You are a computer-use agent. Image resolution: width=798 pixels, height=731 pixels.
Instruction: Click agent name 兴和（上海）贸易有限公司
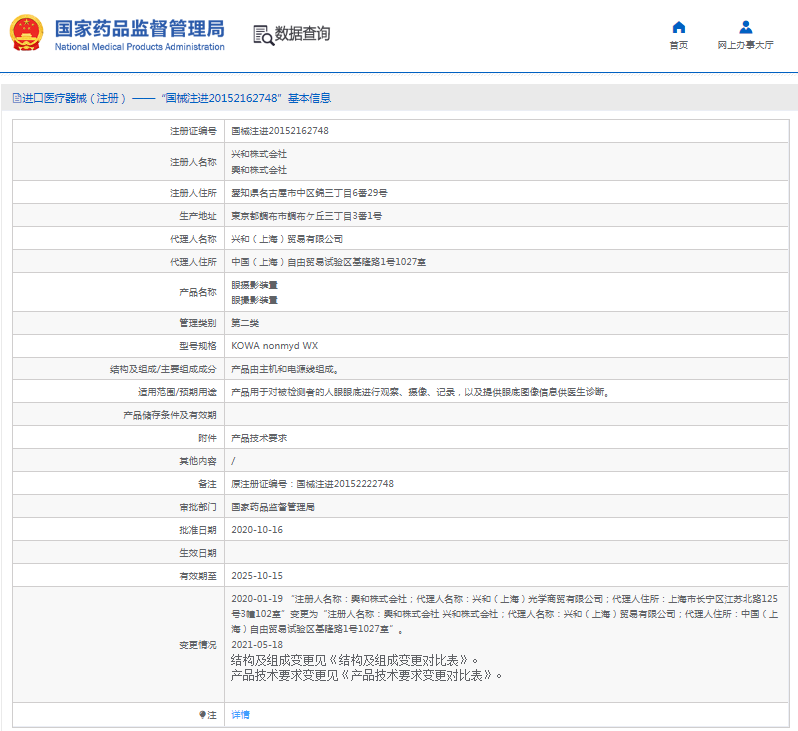[x=287, y=239]
